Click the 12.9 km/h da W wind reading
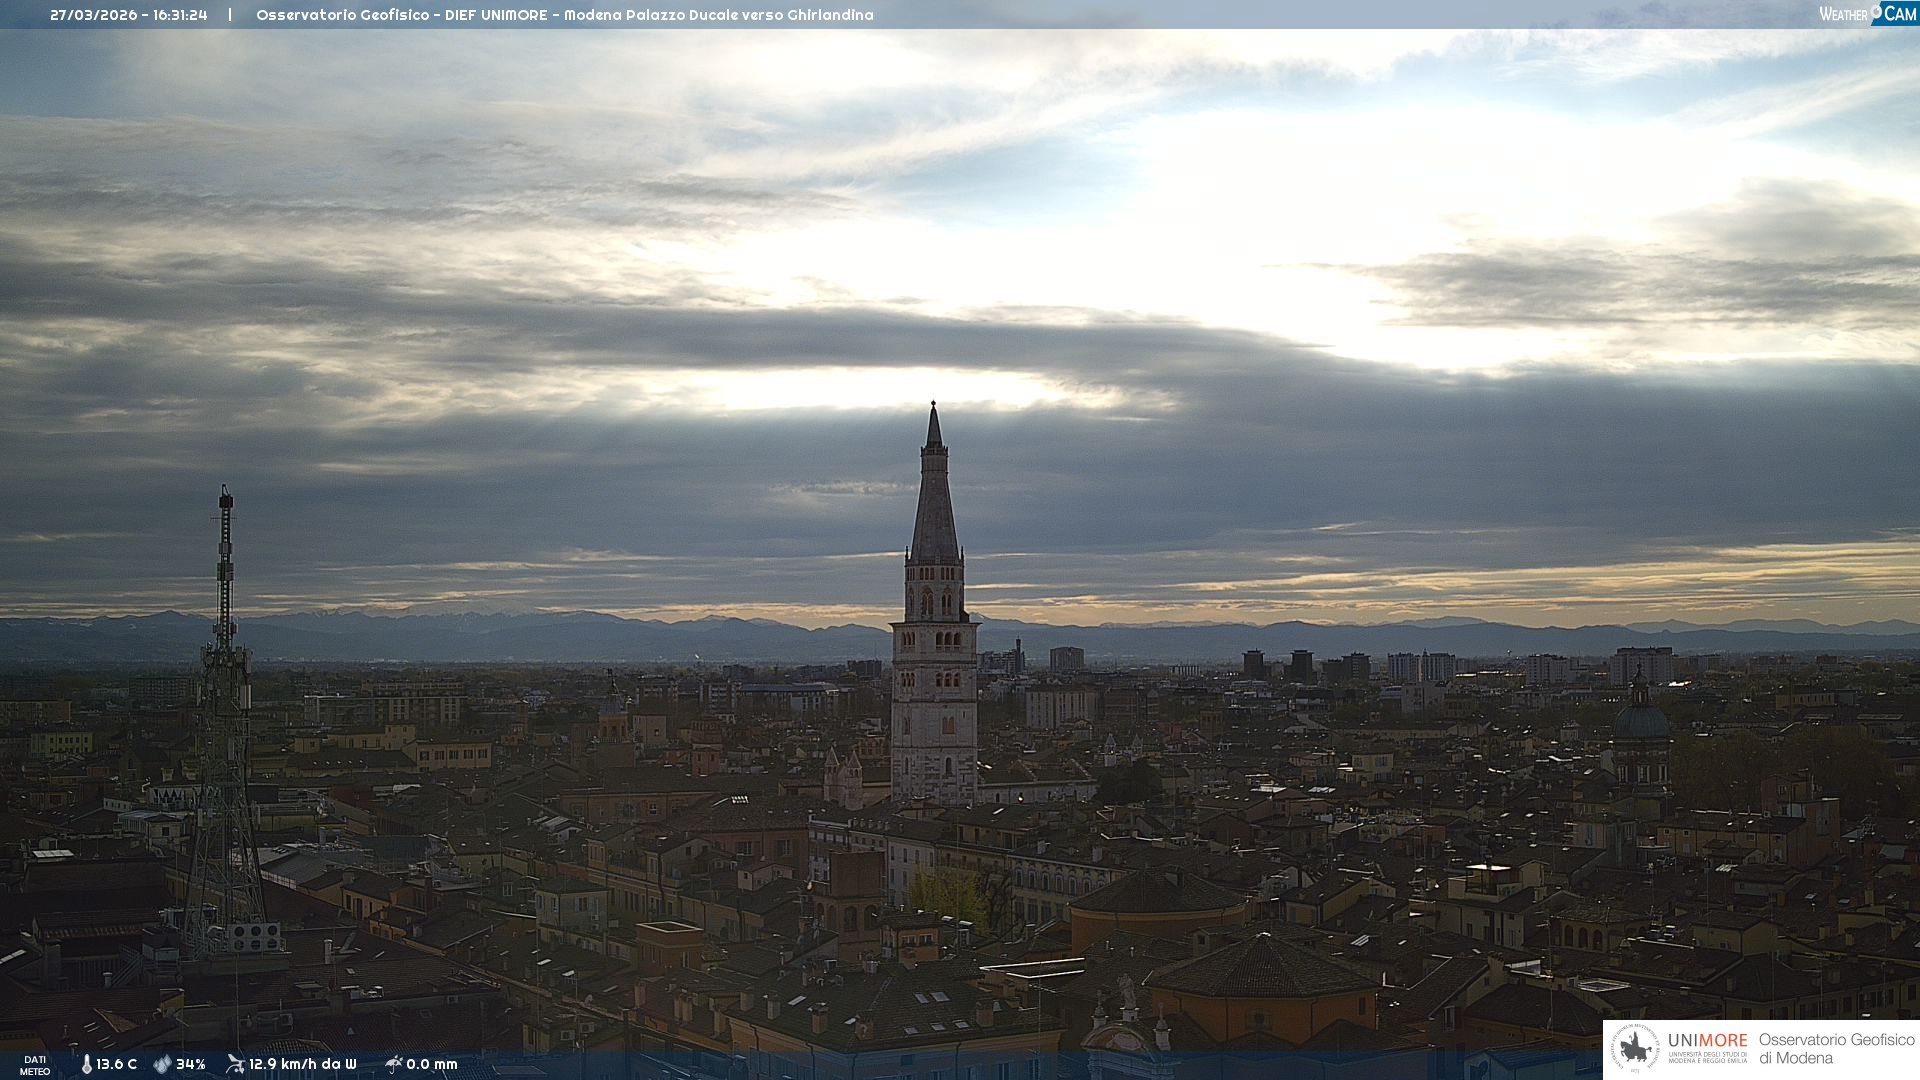 302,1064
